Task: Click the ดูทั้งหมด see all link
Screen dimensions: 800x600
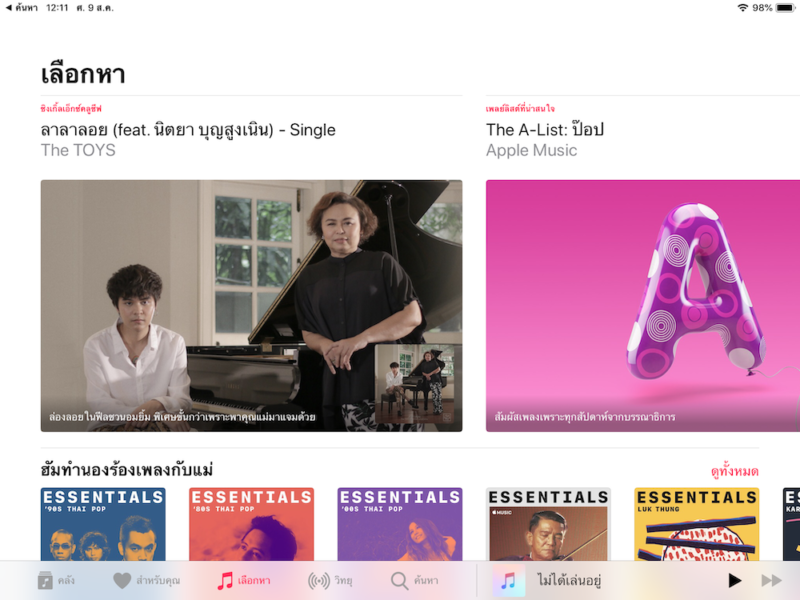Action: point(735,471)
